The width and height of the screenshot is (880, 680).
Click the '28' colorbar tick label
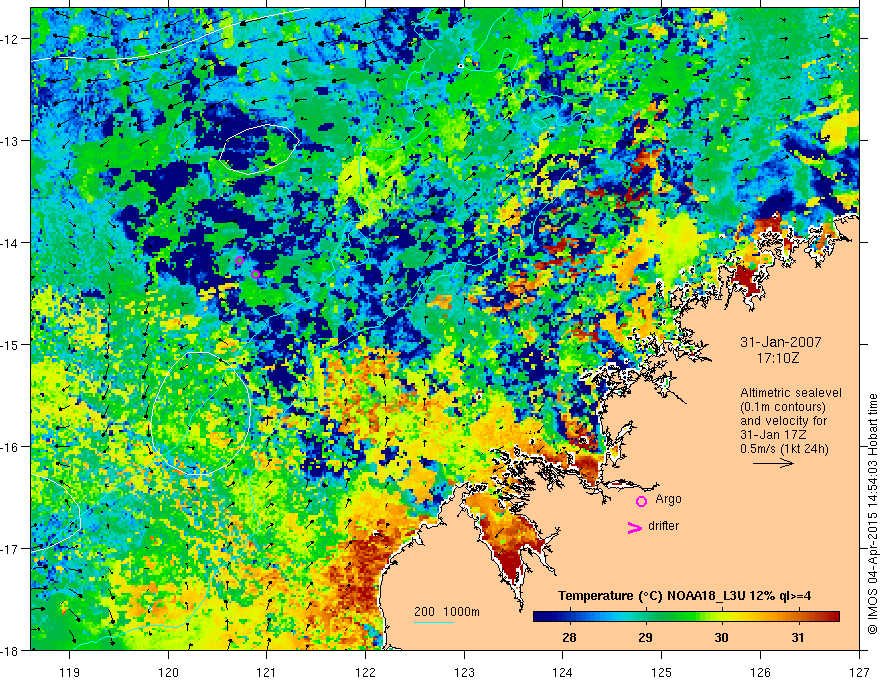pos(569,638)
